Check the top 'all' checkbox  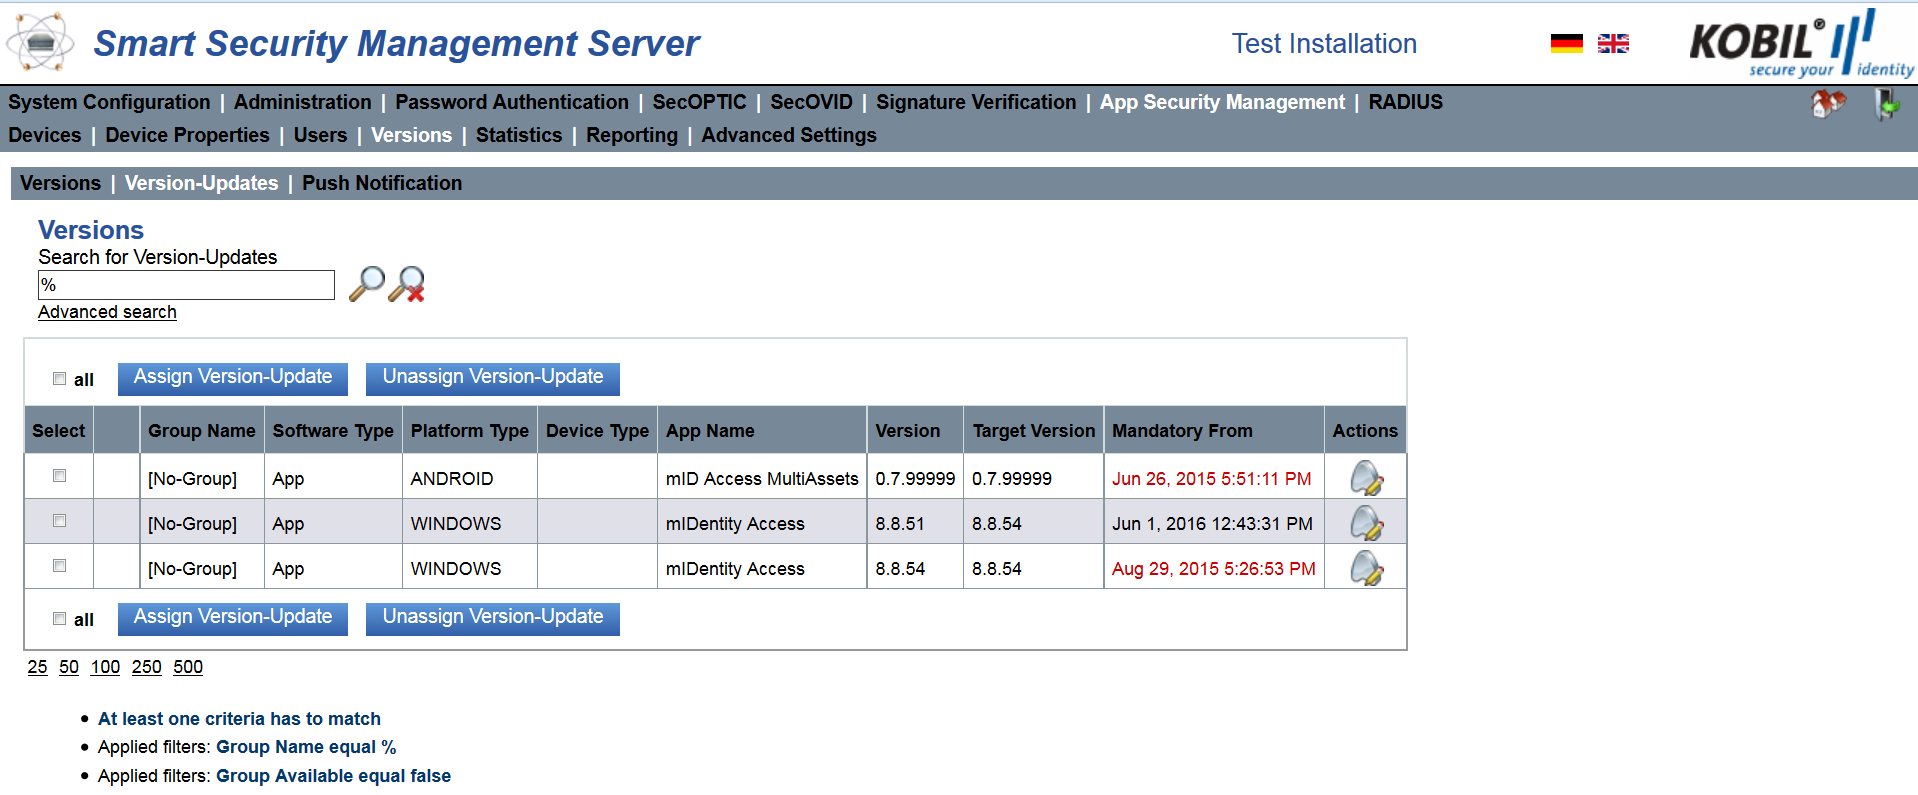(60, 379)
